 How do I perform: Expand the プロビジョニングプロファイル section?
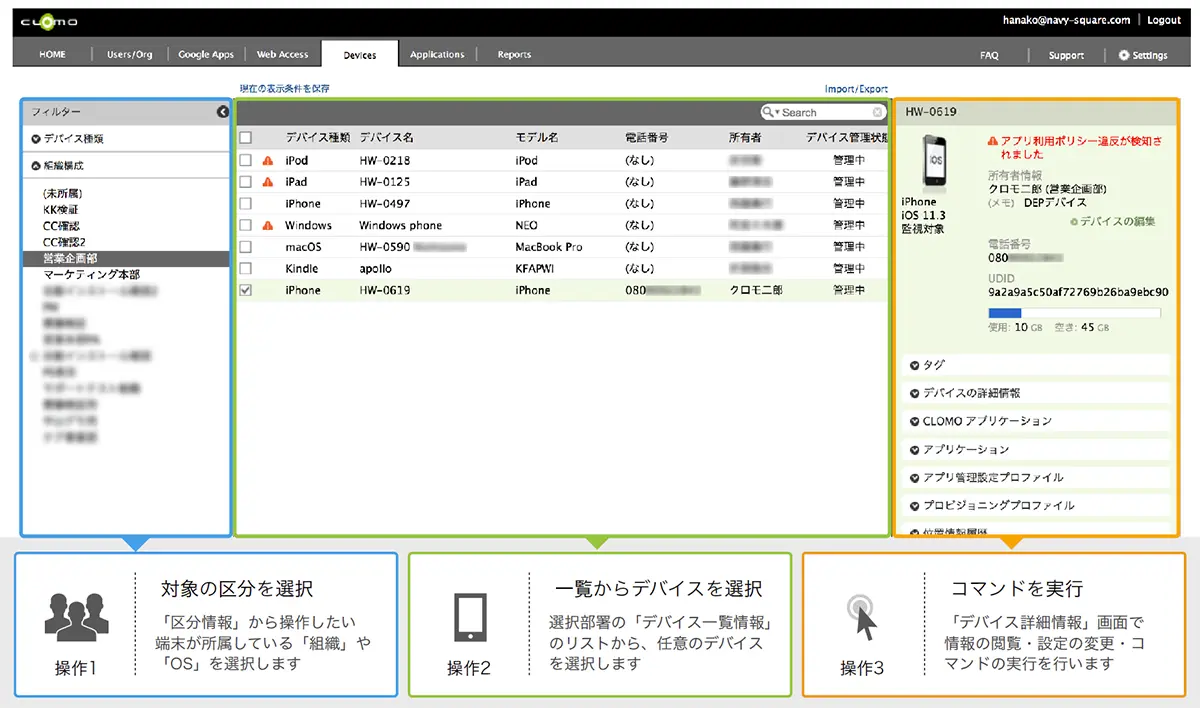[x=1035, y=505]
